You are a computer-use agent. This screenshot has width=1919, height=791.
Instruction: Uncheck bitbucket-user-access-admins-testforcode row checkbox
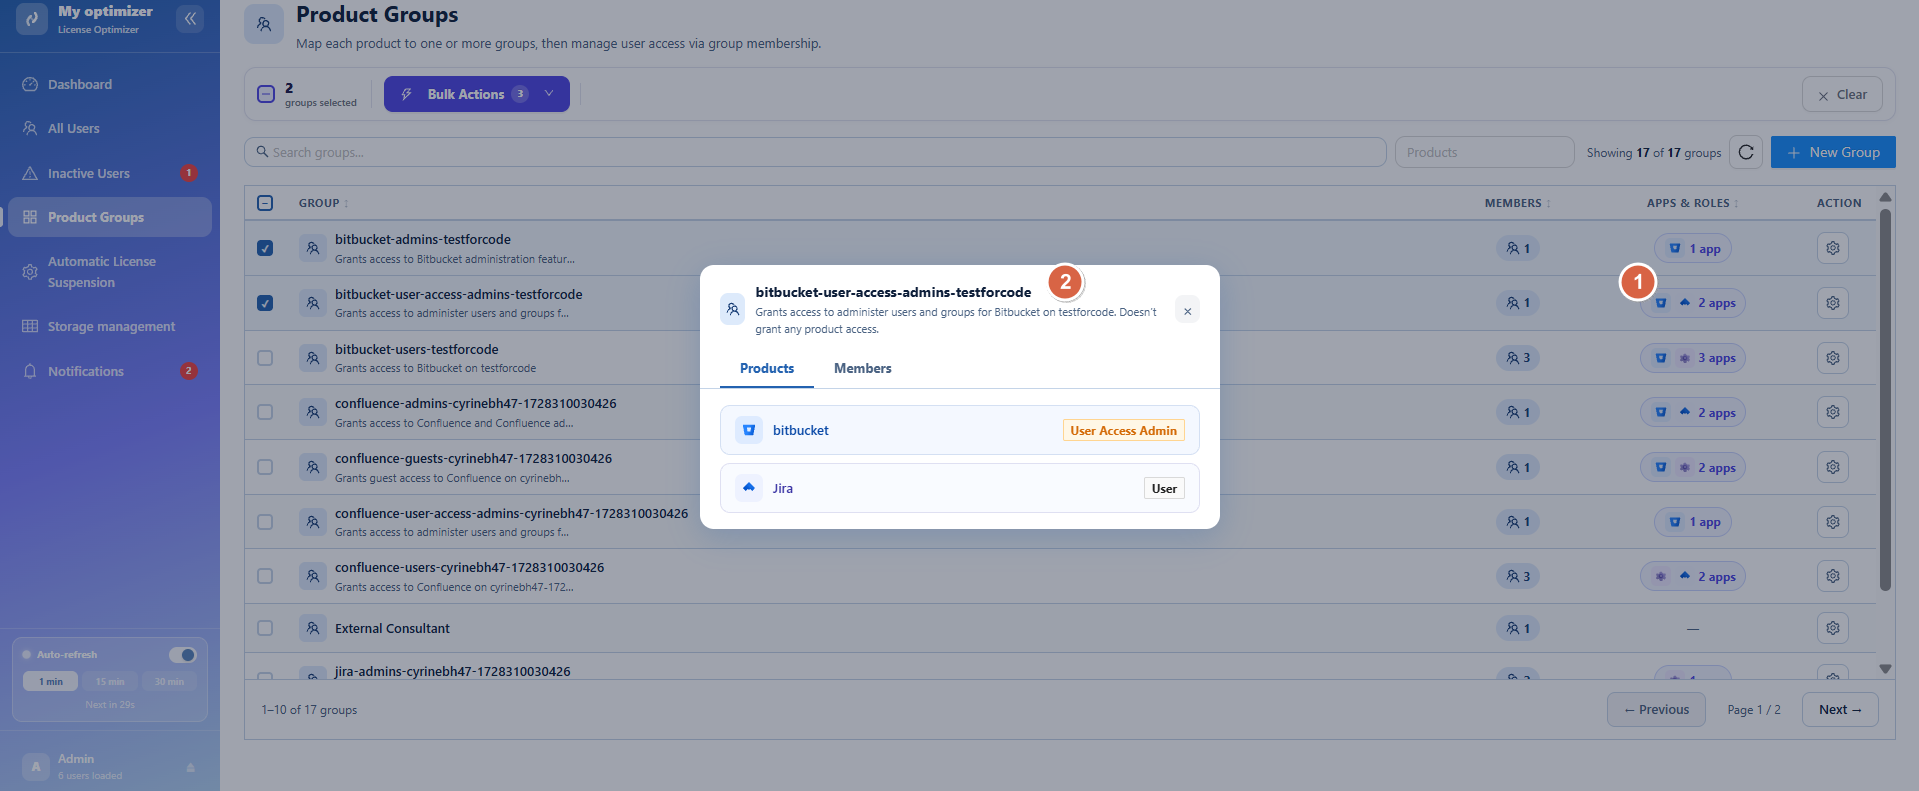pyautogui.click(x=265, y=303)
